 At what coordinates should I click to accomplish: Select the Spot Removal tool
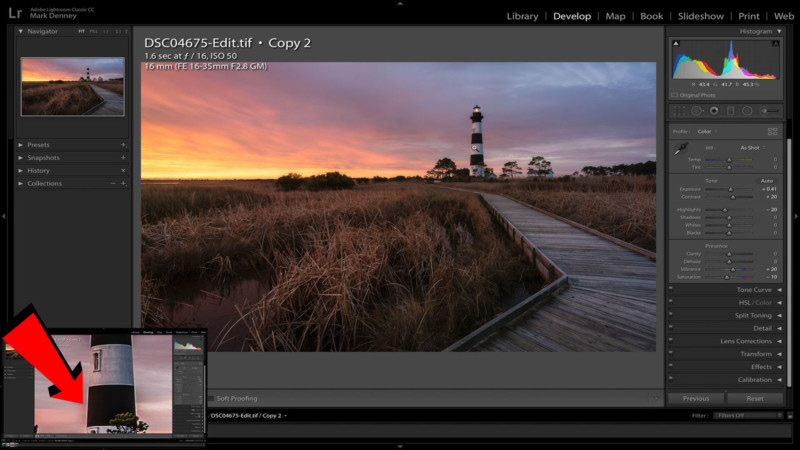[x=696, y=110]
